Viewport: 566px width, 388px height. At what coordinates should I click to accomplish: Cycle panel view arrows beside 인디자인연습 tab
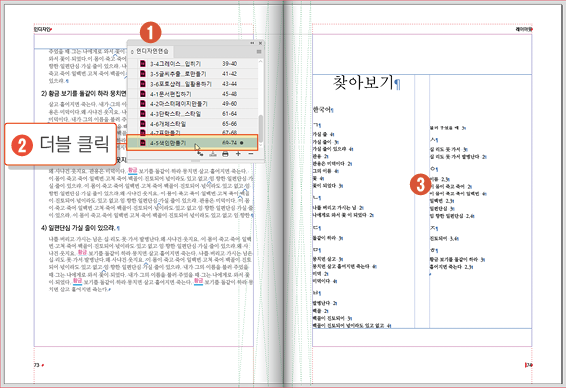pyautogui.click(x=132, y=52)
